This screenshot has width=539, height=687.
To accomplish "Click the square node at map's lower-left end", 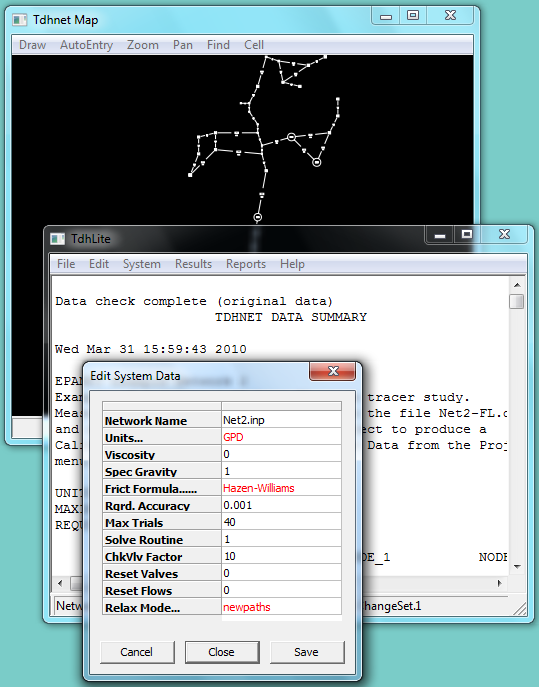I will coord(190,175).
